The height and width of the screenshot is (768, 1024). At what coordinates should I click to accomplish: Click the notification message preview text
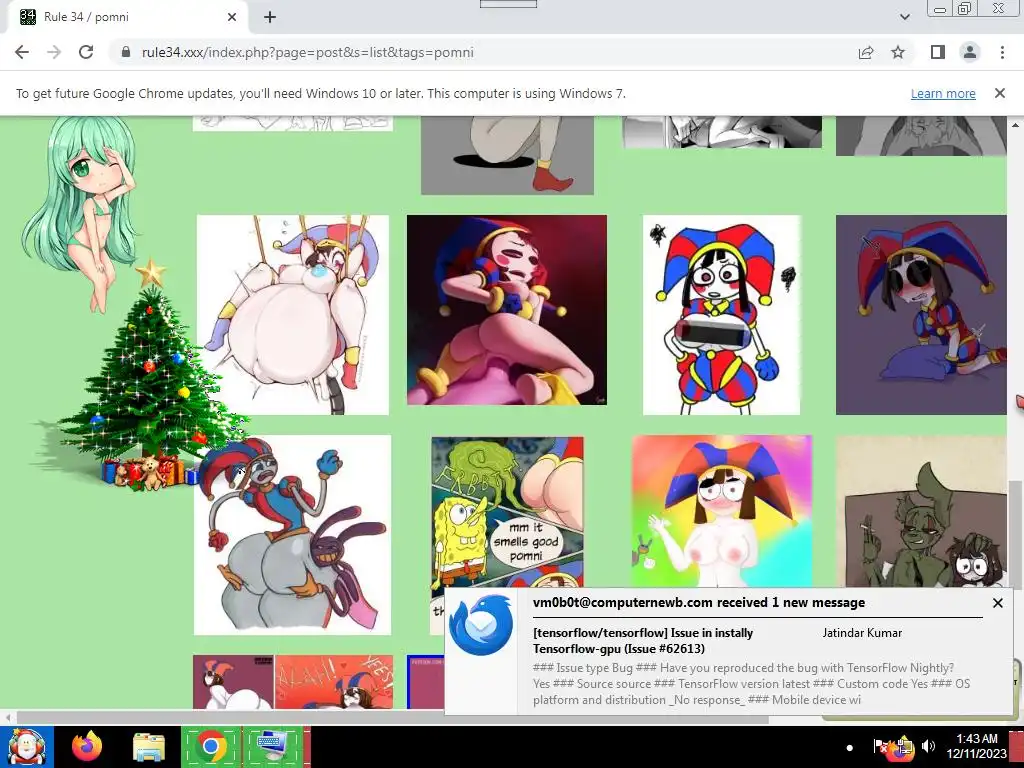coord(751,684)
